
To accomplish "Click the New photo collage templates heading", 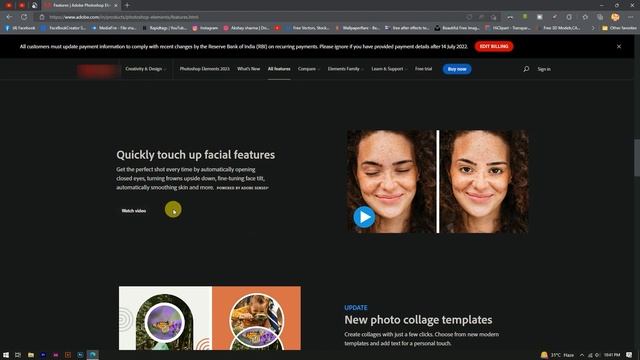I will (x=418, y=320).
